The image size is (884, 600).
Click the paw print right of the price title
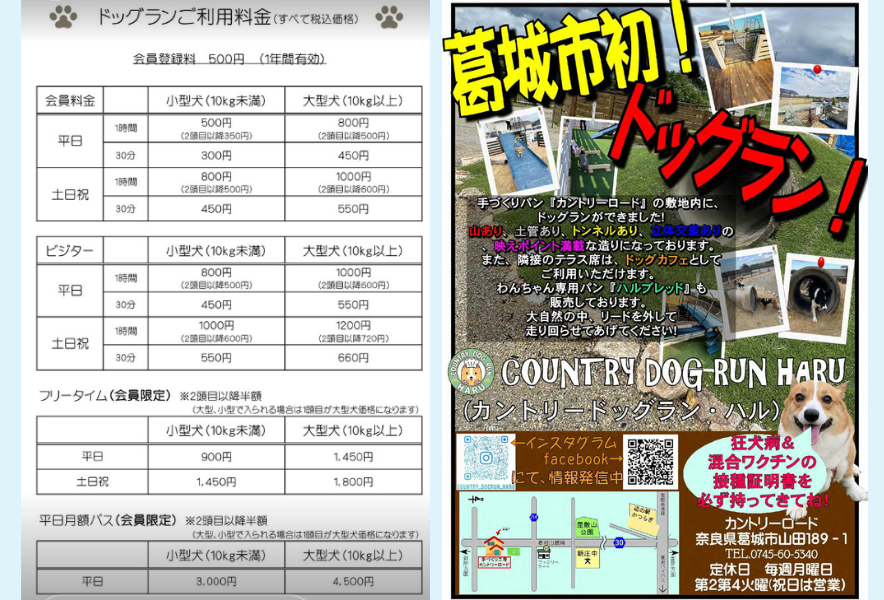(x=389, y=17)
